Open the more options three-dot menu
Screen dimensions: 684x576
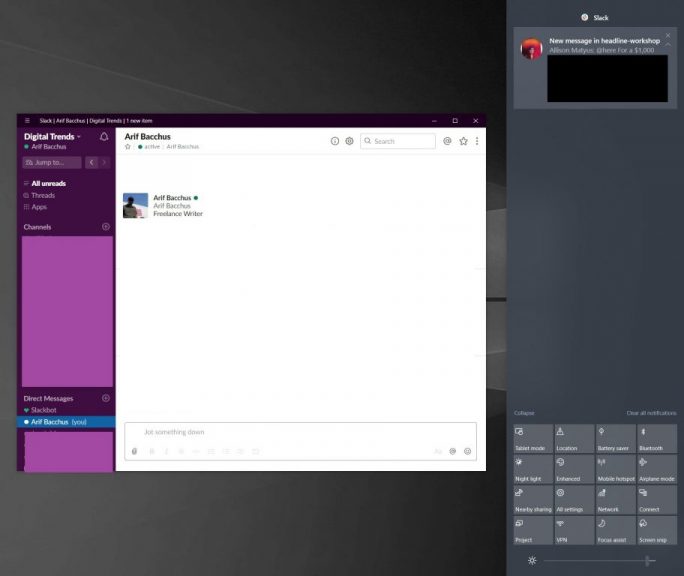tap(477, 141)
